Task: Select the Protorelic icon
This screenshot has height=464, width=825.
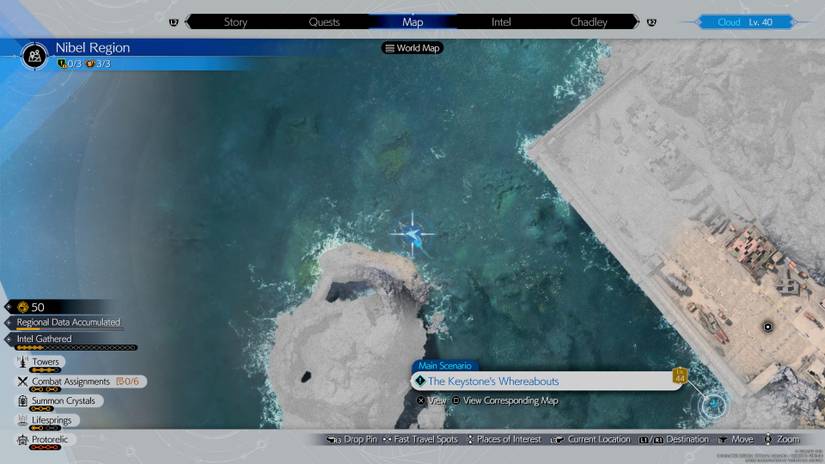Action: [22, 440]
